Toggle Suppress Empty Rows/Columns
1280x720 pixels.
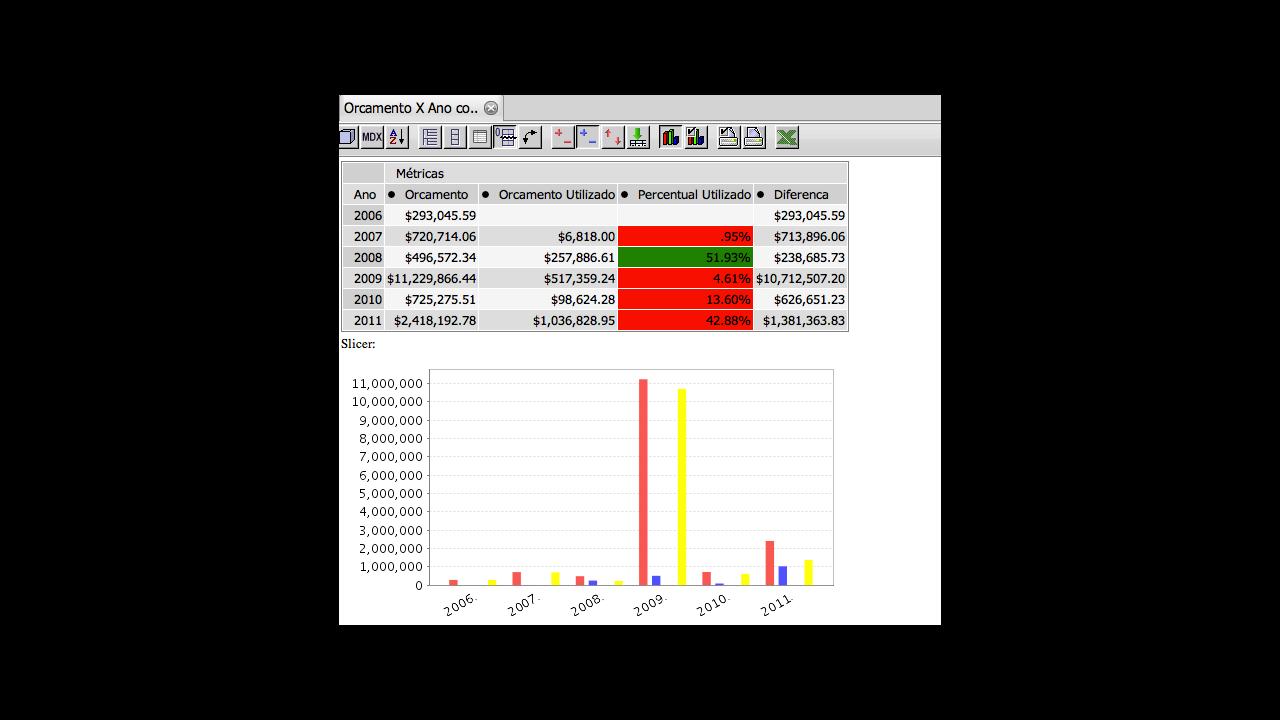[x=506, y=137]
